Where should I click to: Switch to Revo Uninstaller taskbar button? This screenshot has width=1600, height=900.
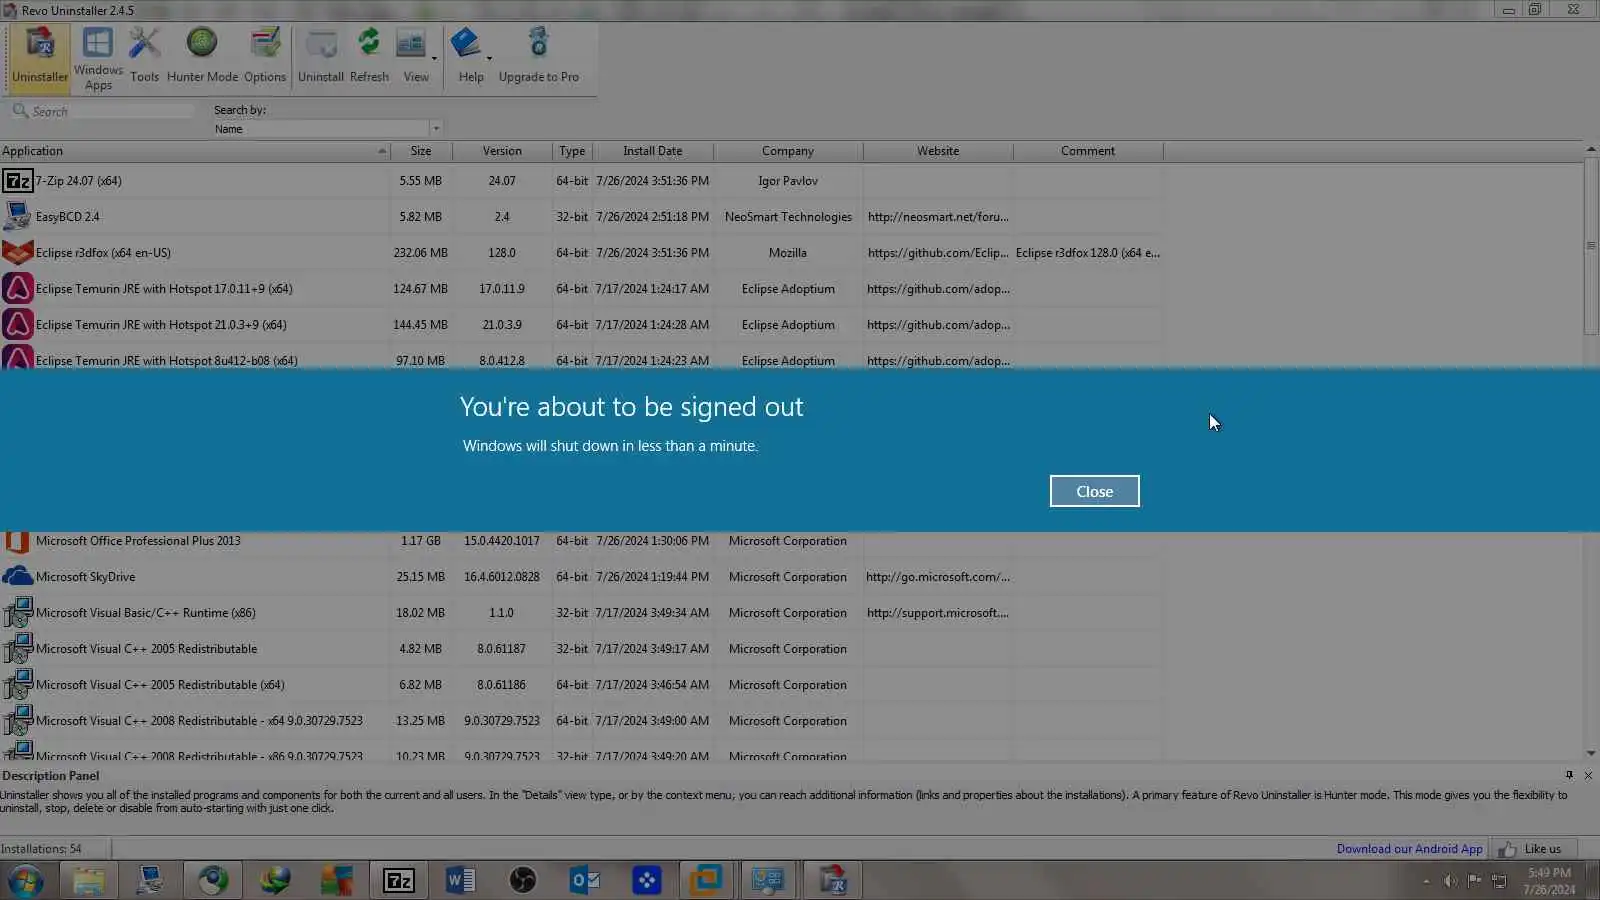[833, 880]
